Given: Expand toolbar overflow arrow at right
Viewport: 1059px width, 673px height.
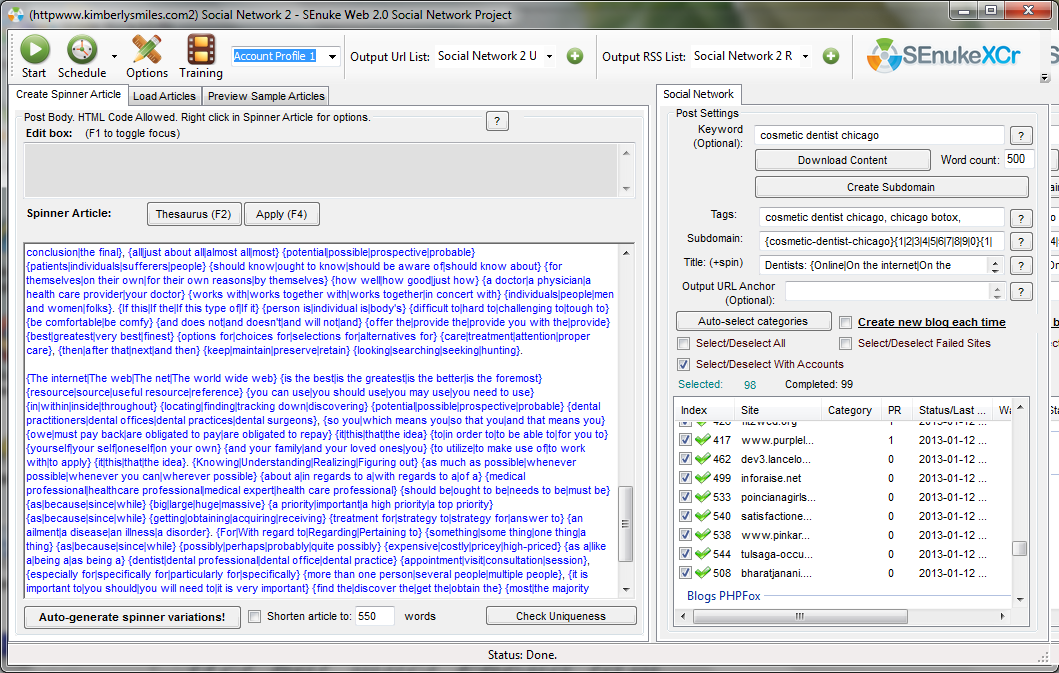Looking at the screenshot, I should pyautogui.click(x=1045, y=78).
